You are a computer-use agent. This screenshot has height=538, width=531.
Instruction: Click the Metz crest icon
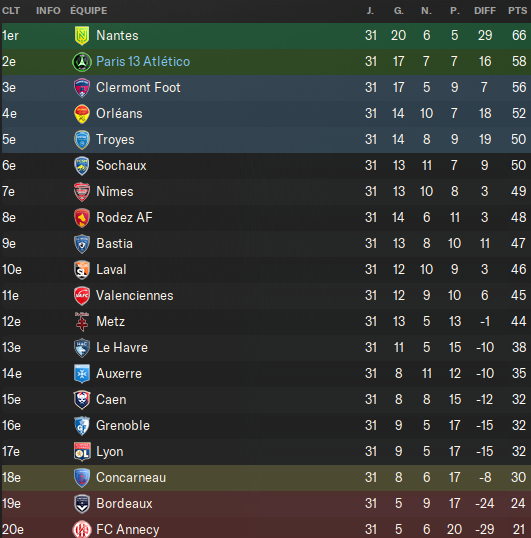pos(82,322)
